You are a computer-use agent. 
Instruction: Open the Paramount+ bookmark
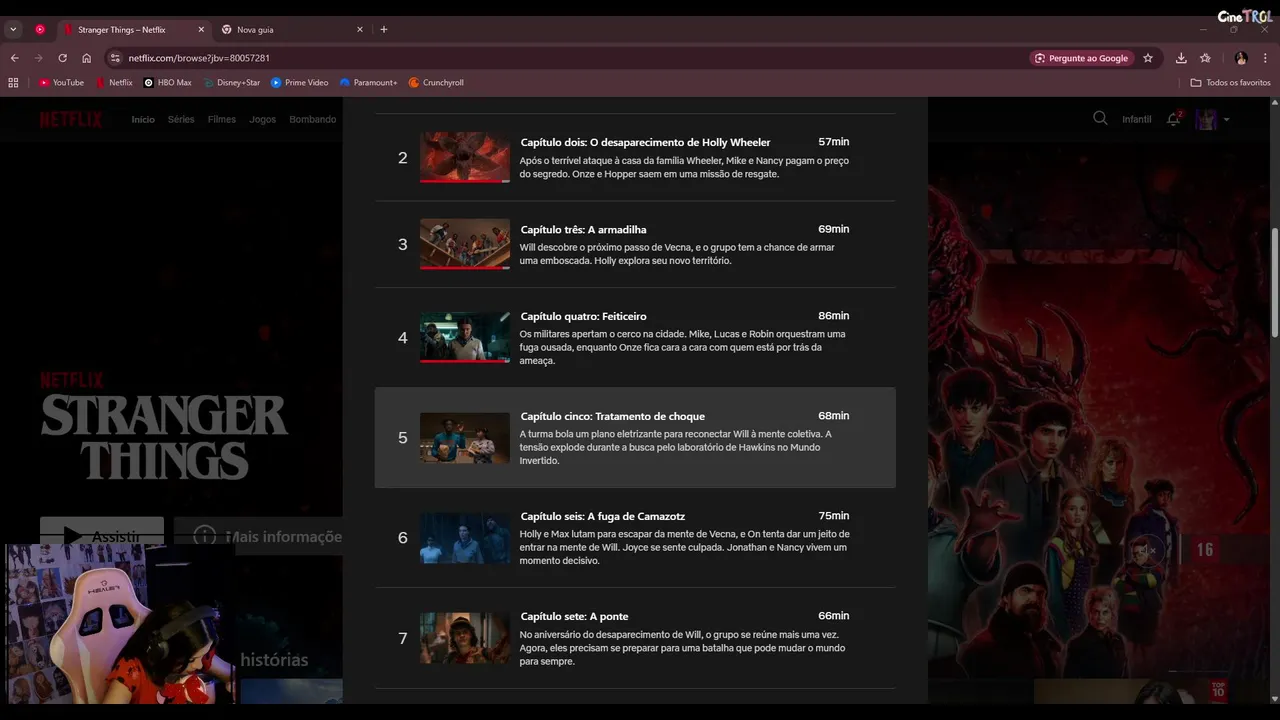coord(368,83)
